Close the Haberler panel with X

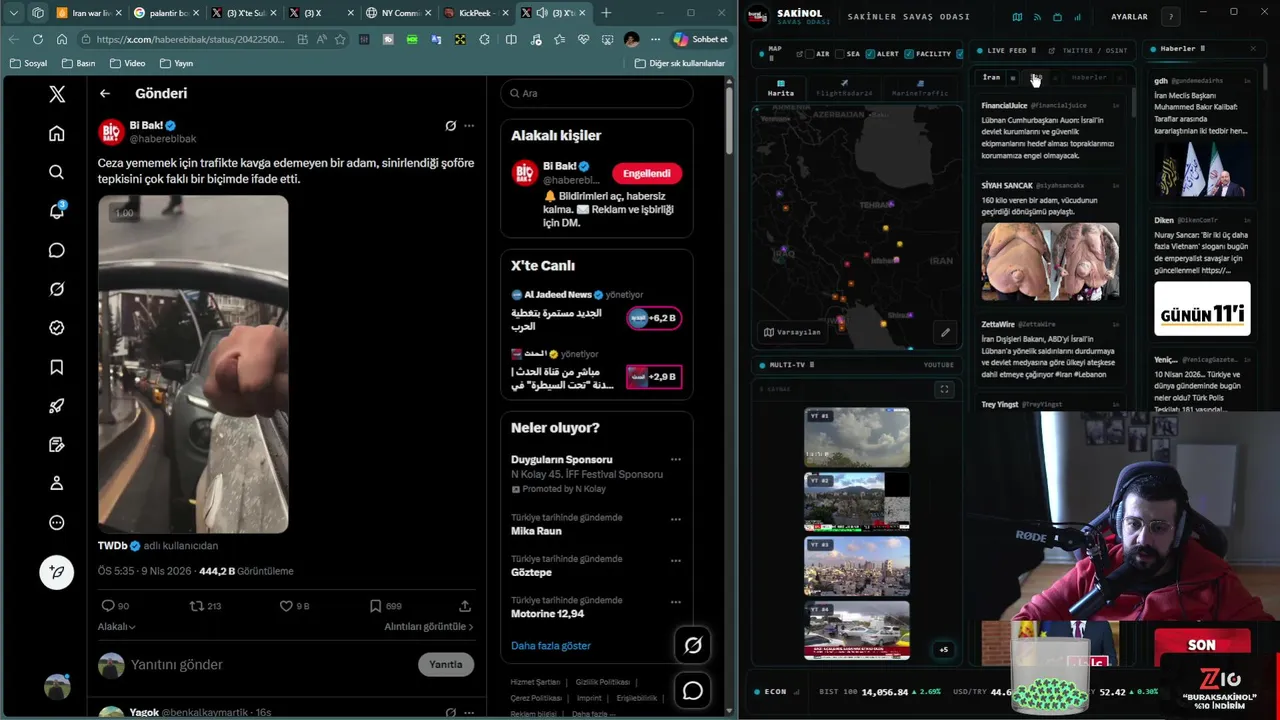point(1253,48)
